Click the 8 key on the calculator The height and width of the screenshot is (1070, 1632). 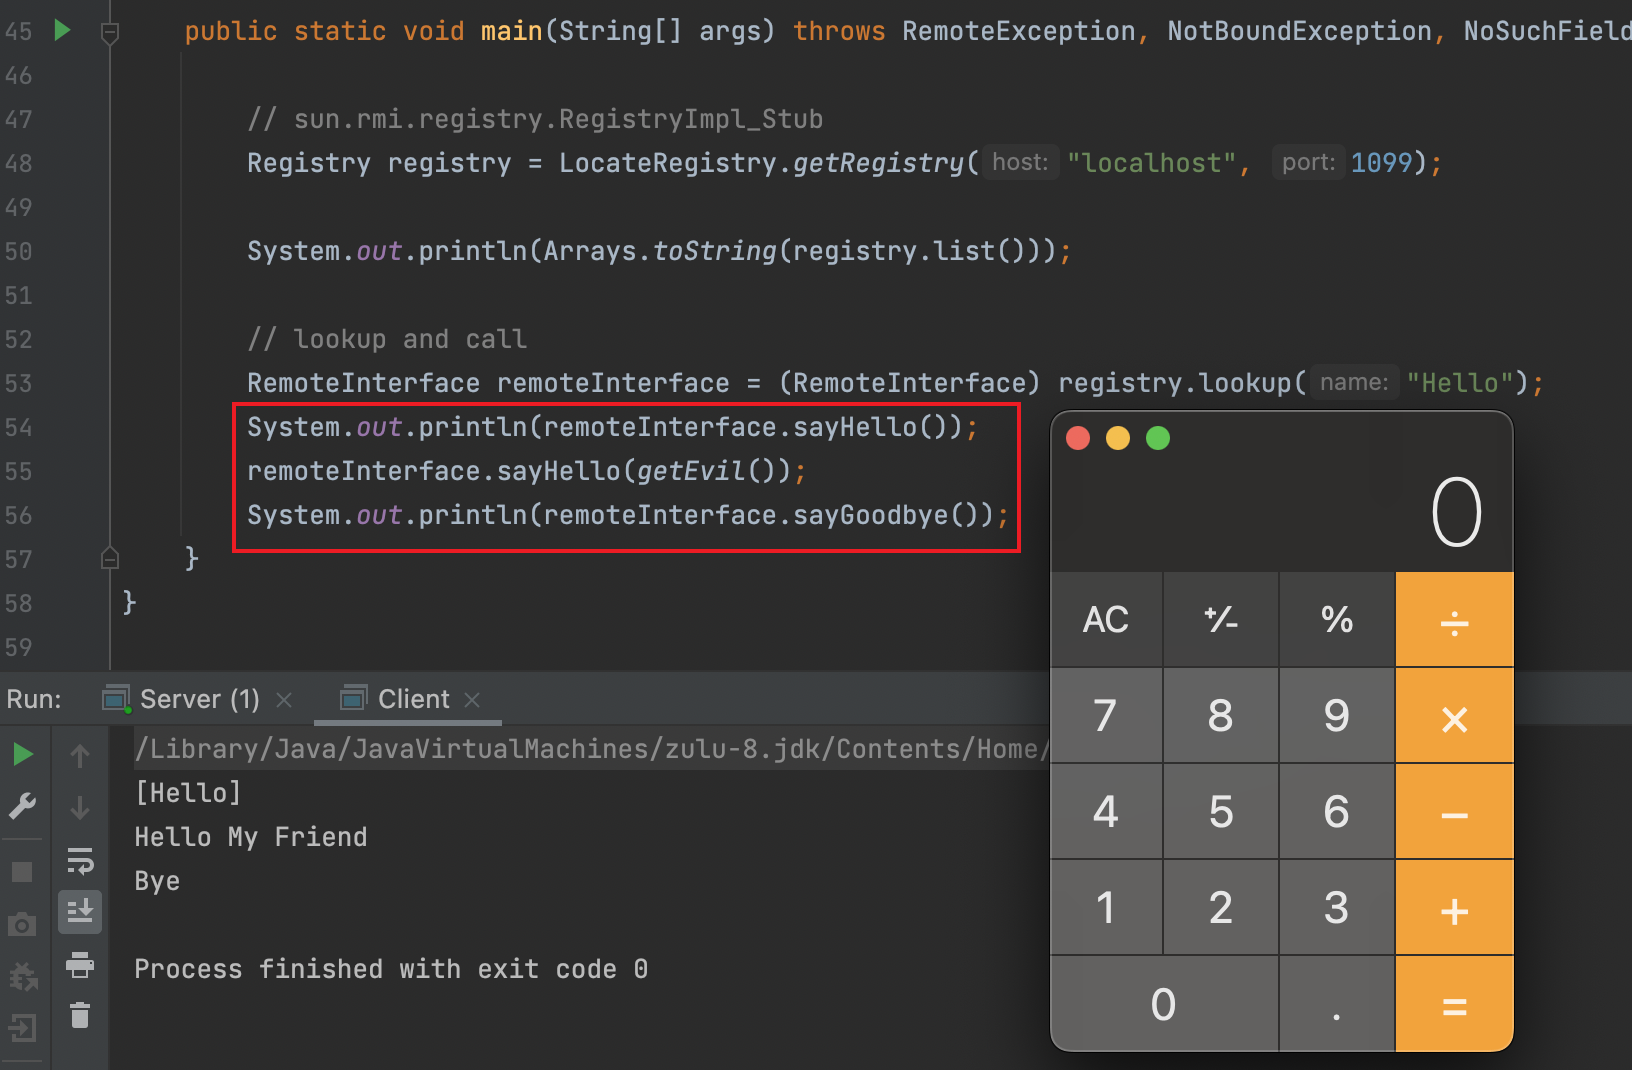click(x=1221, y=716)
